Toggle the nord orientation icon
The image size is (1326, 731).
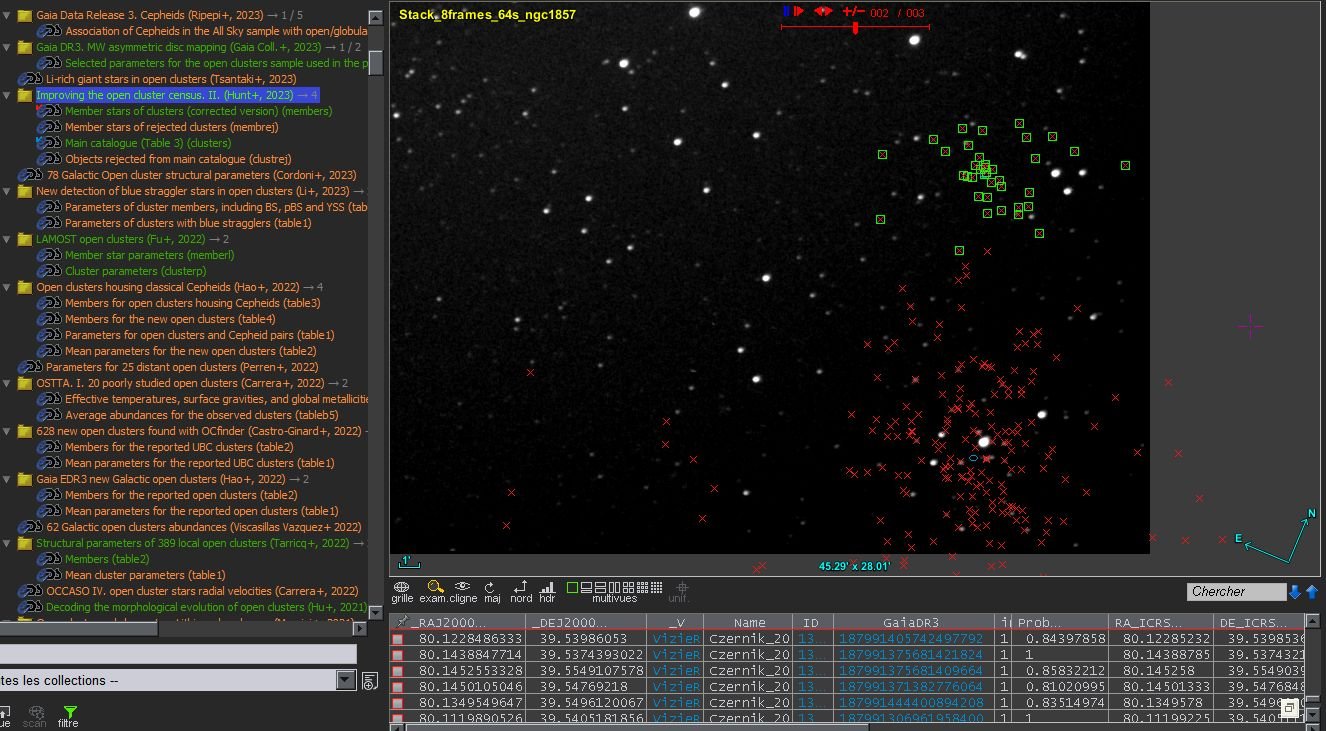(x=520, y=588)
